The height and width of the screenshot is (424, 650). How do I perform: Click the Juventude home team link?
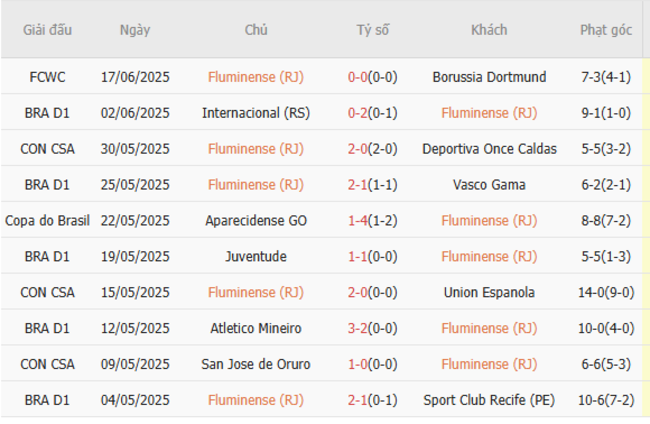point(256,256)
